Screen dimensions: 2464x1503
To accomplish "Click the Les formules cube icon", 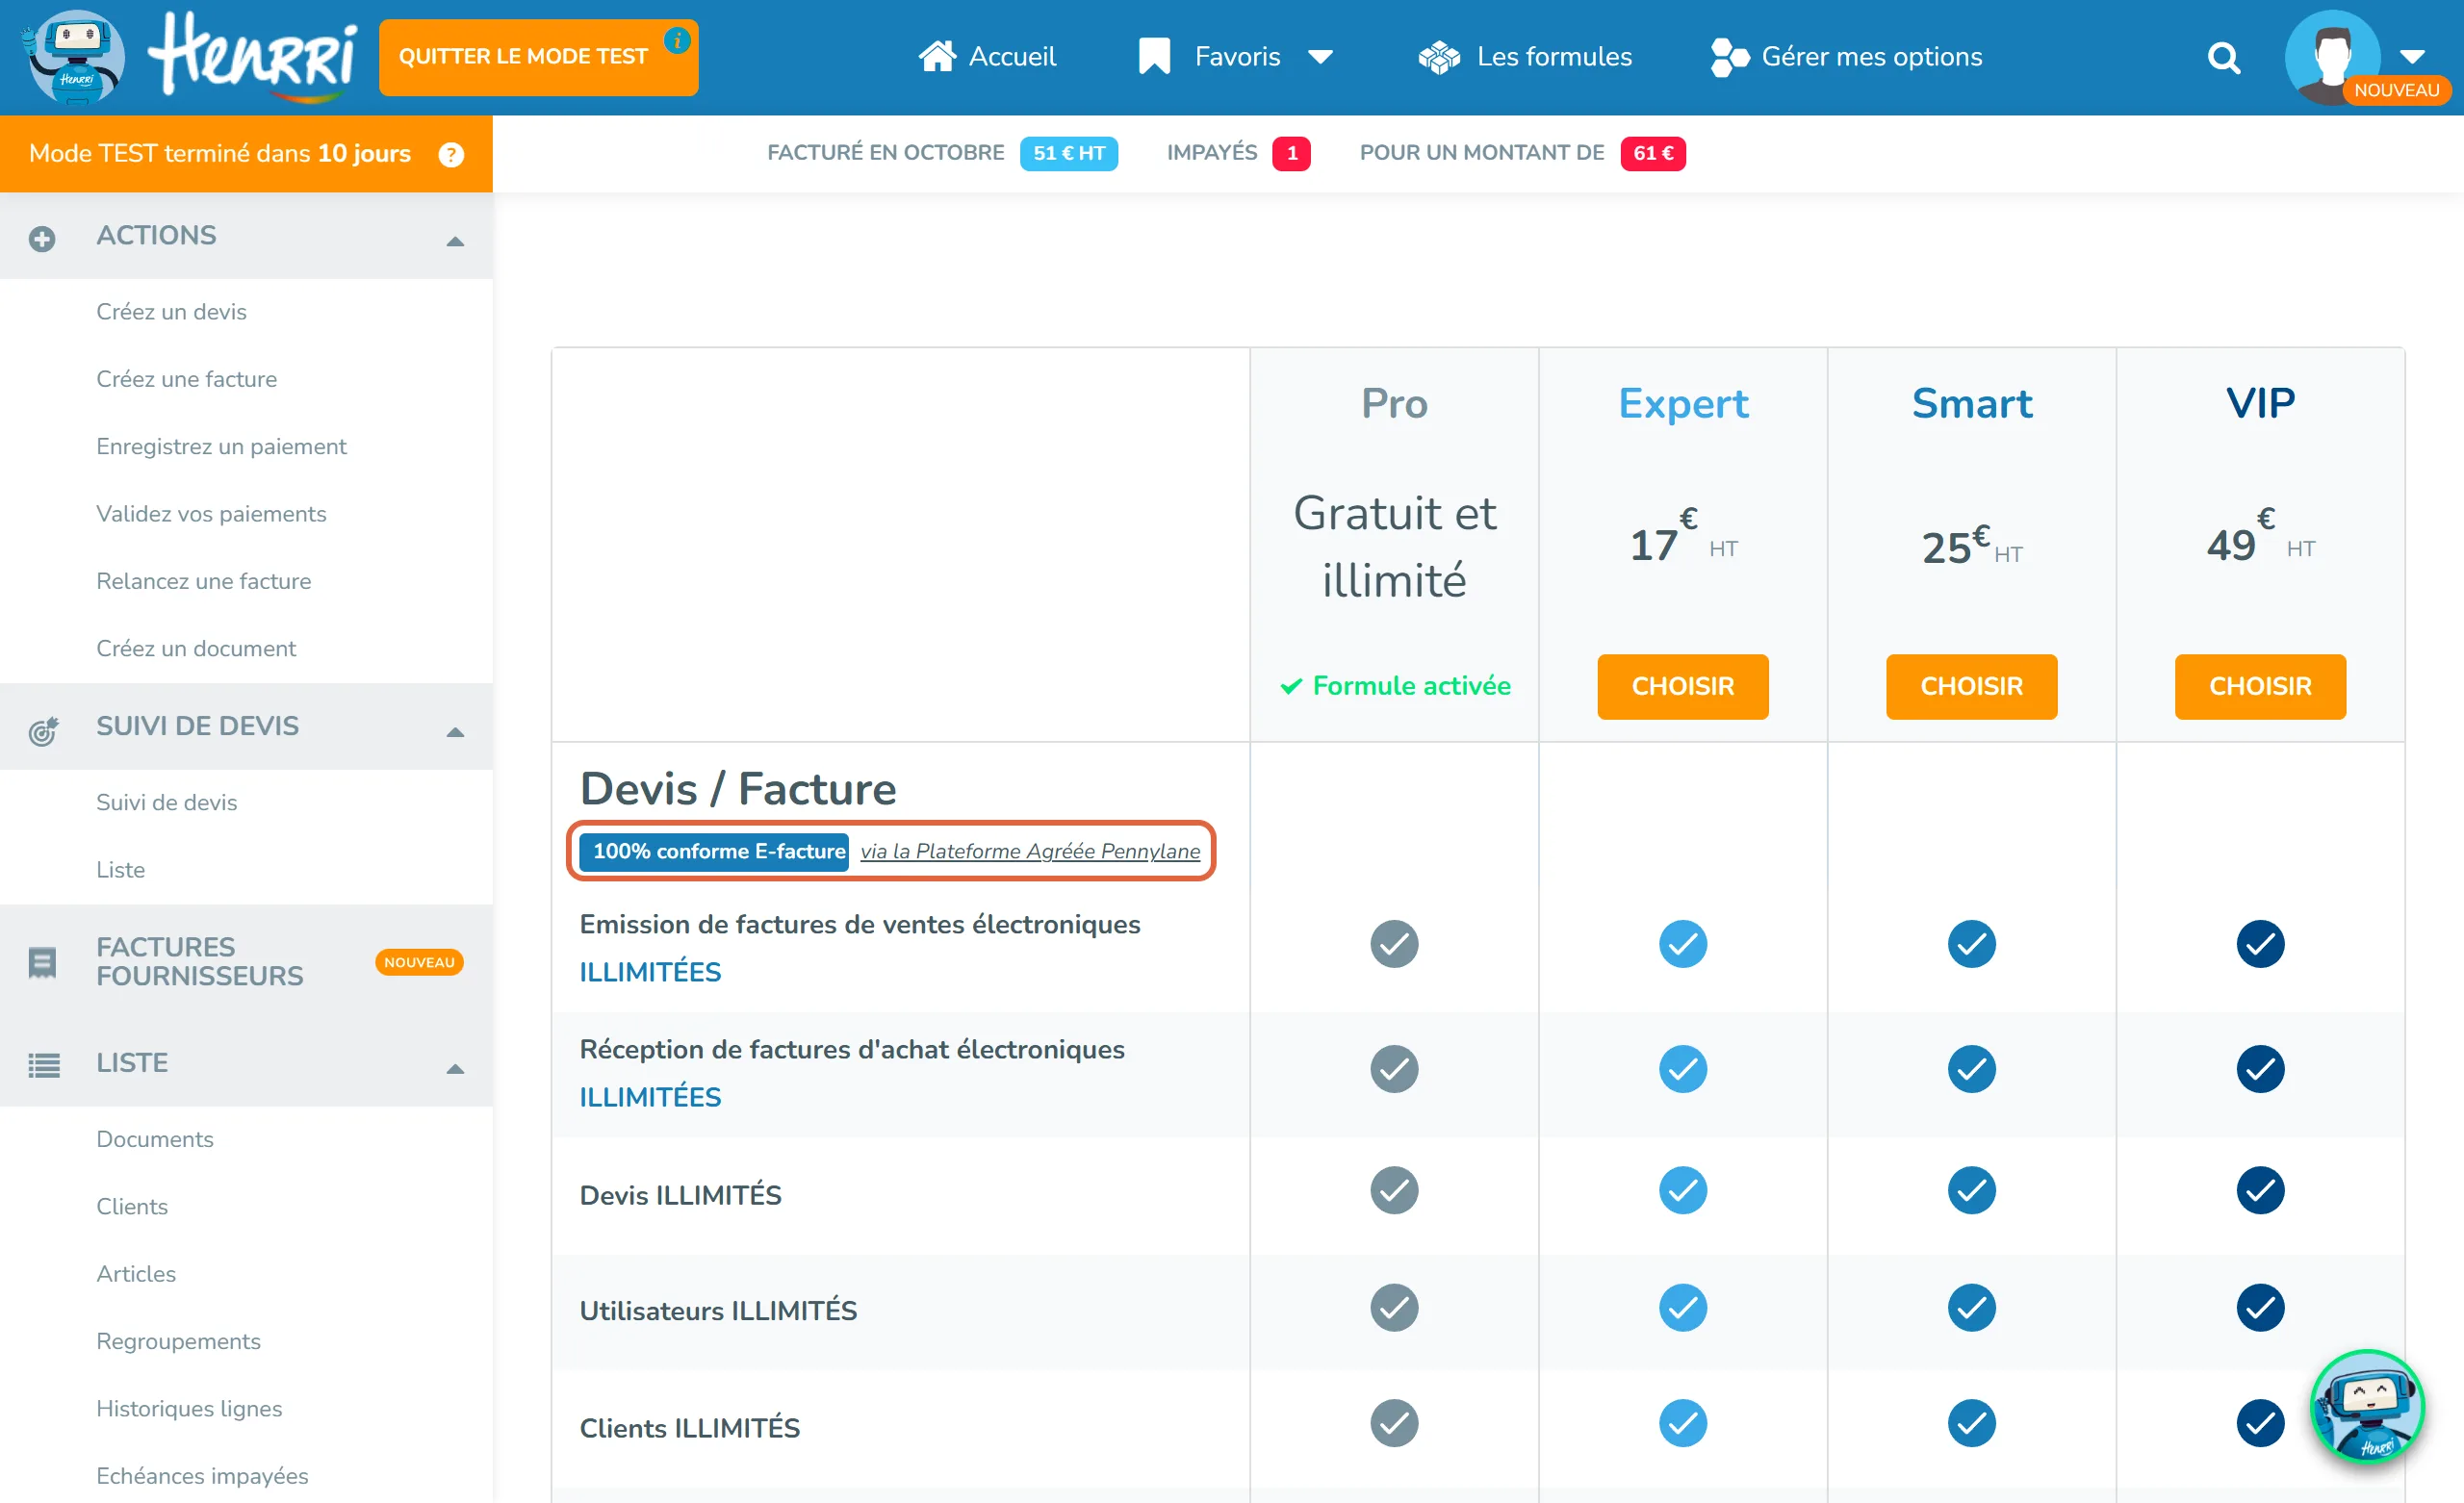I will 1439,57.
